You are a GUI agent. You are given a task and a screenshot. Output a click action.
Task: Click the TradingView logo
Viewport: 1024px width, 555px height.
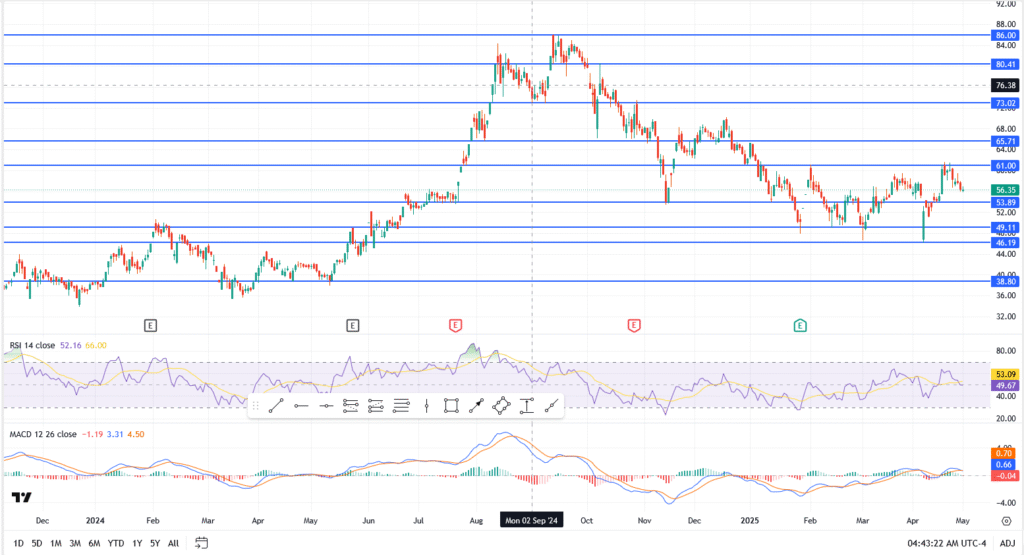pyautogui.click(x=20, y=498)
